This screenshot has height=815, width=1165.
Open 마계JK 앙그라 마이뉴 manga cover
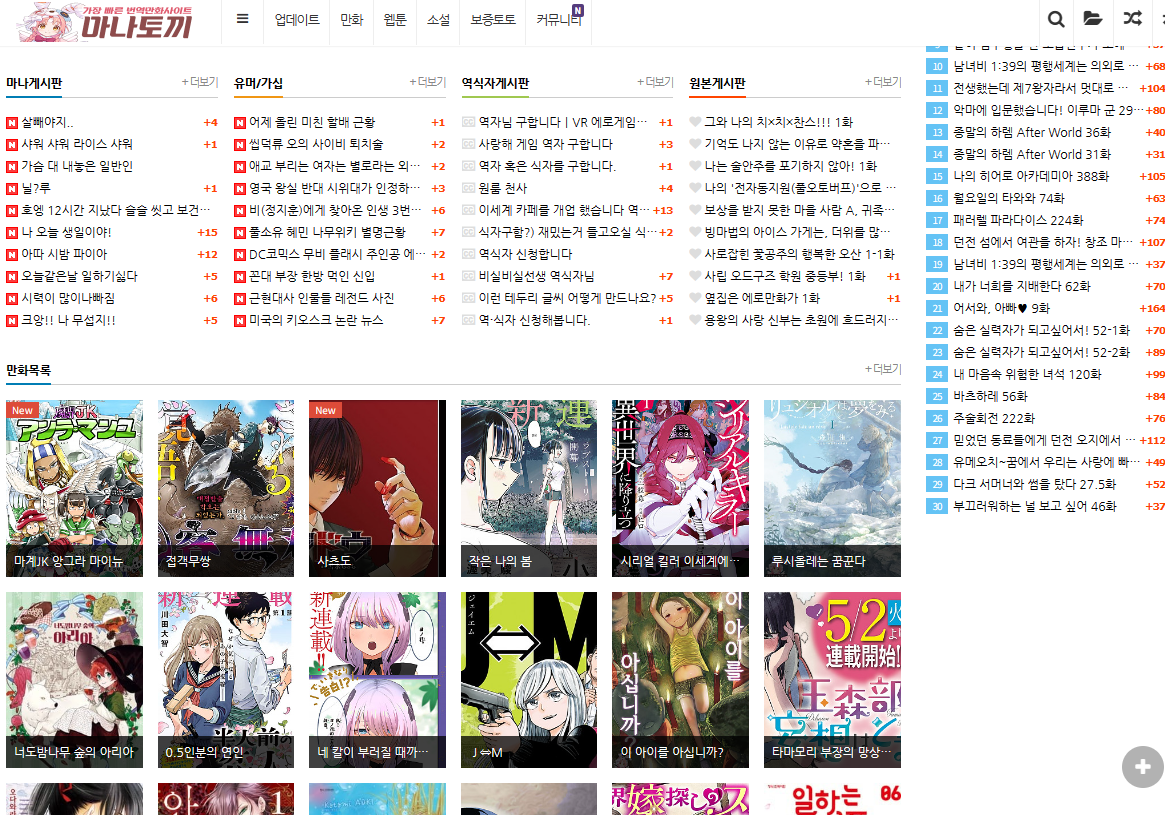(74, 488)
